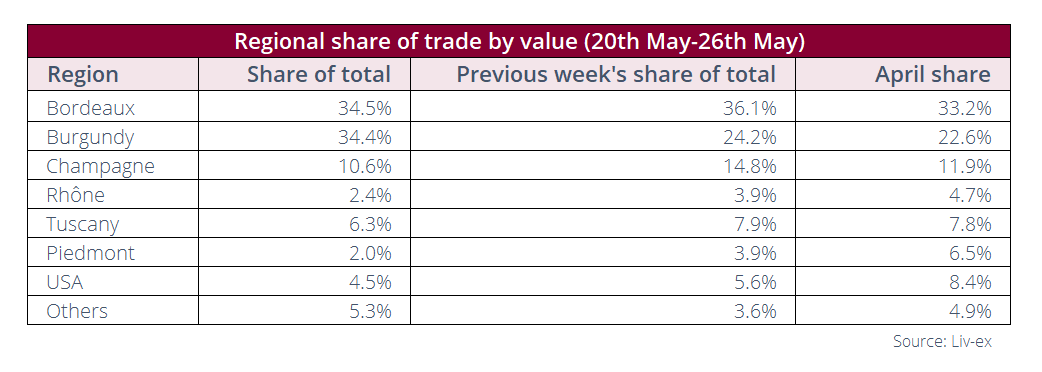Select the Piedmont row label

point(91,253)
